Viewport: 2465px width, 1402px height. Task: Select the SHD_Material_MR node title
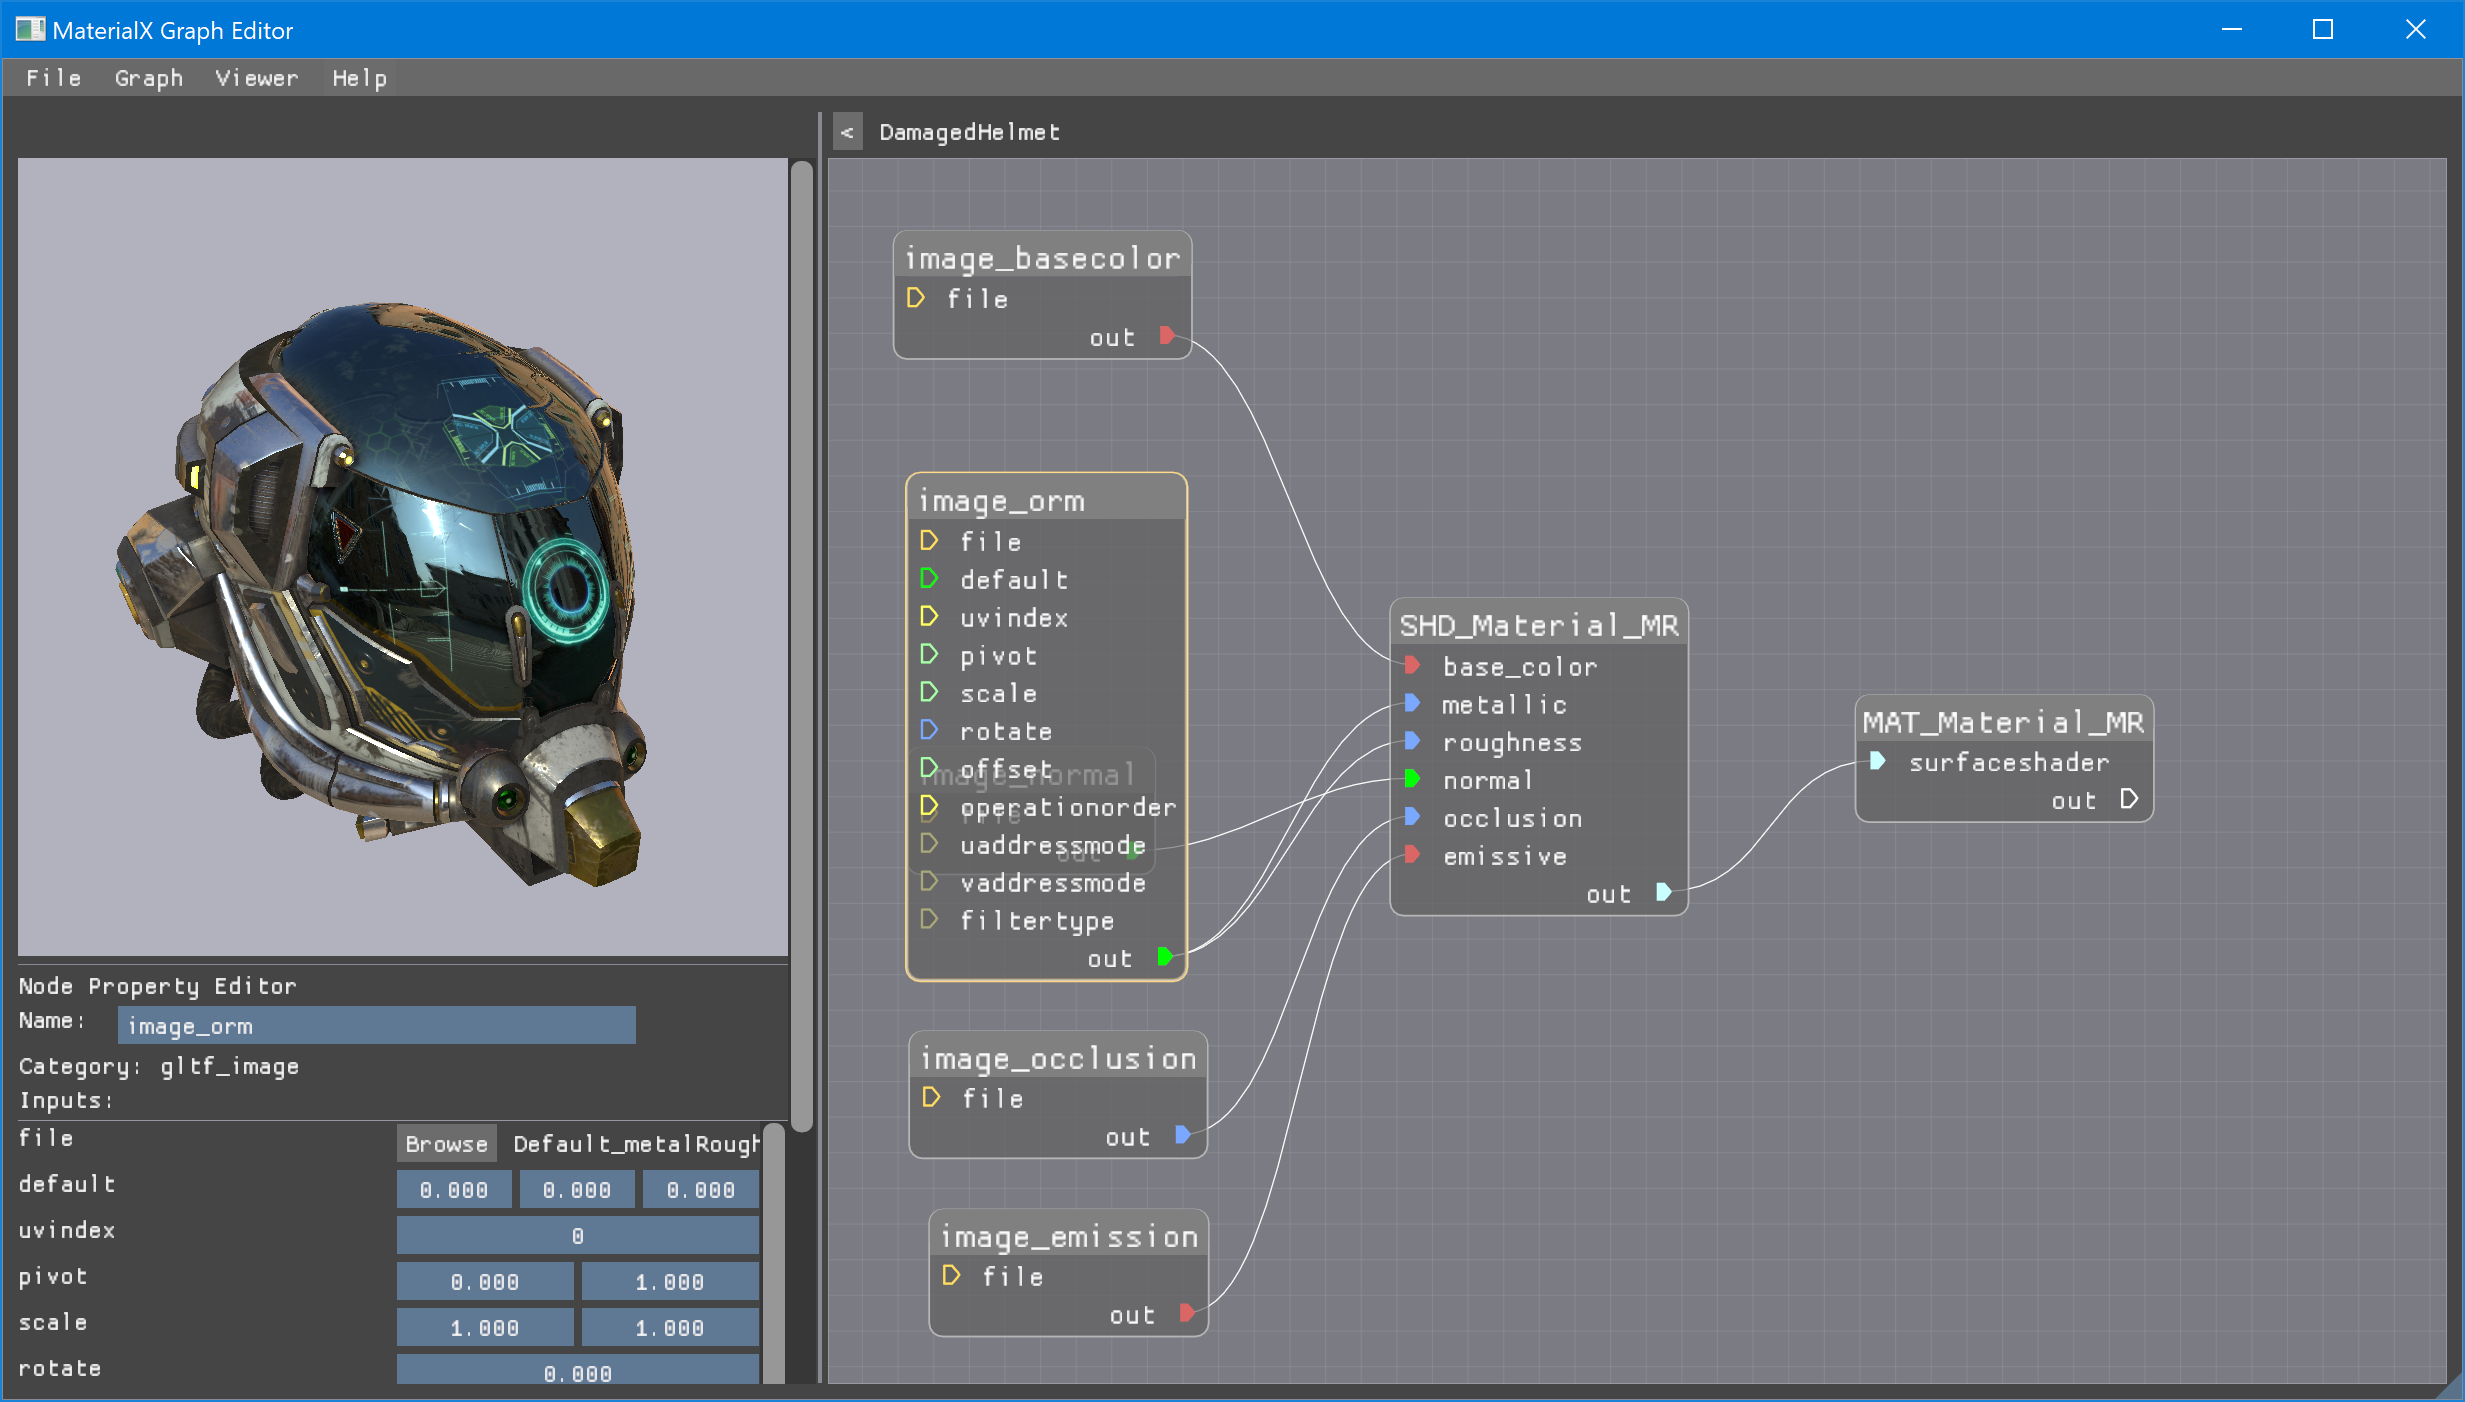[1538, 625]
